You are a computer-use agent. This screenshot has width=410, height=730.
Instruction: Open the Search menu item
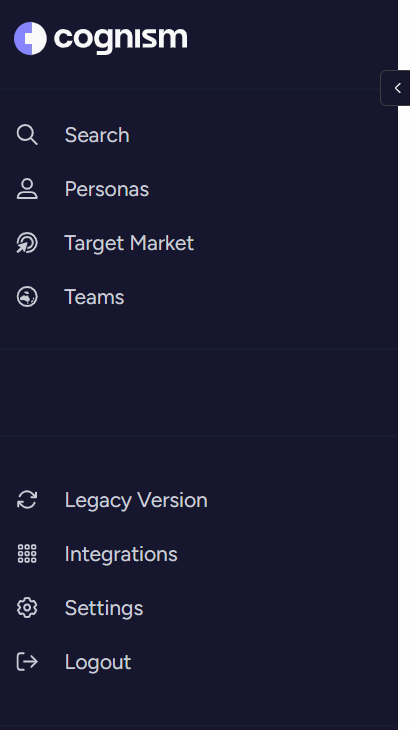pyautogui.click(x=97, y=135)
